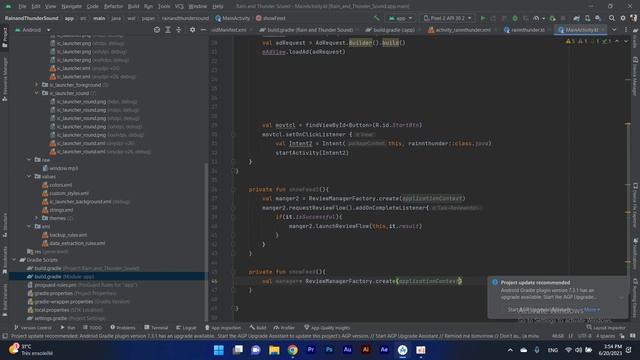
Task: Open the Logcat tool window
Action: (x=186, y=328)
